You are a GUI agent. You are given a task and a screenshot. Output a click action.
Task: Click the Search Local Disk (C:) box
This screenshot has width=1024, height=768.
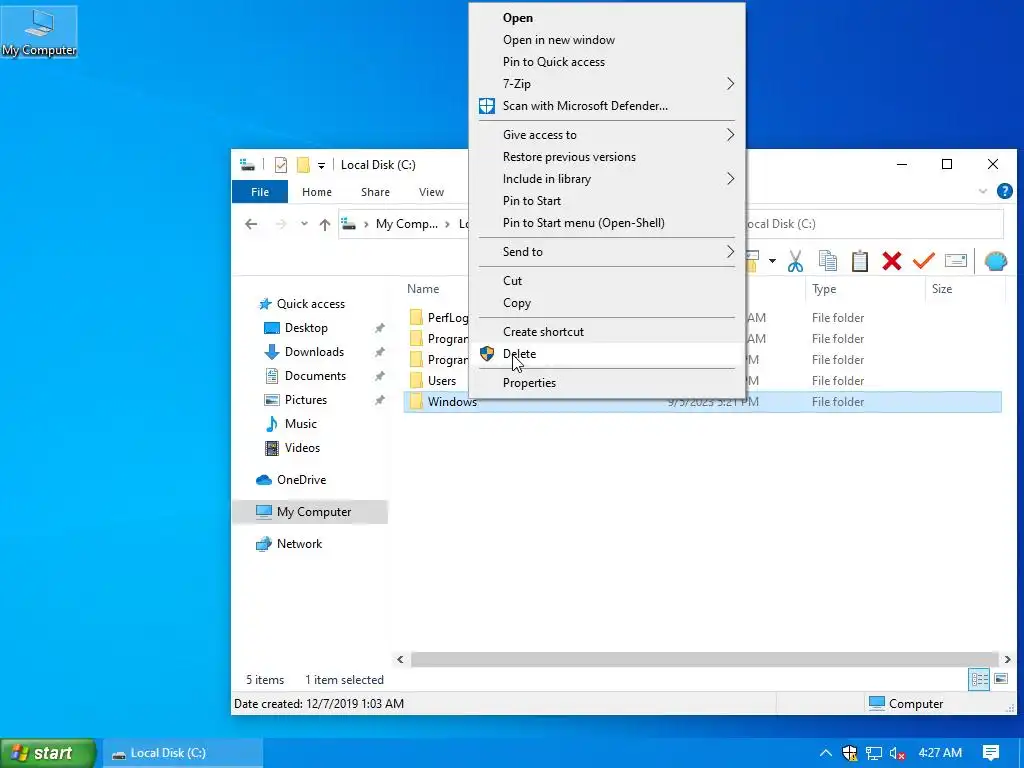pyautogui.click(x=874, y=224)
